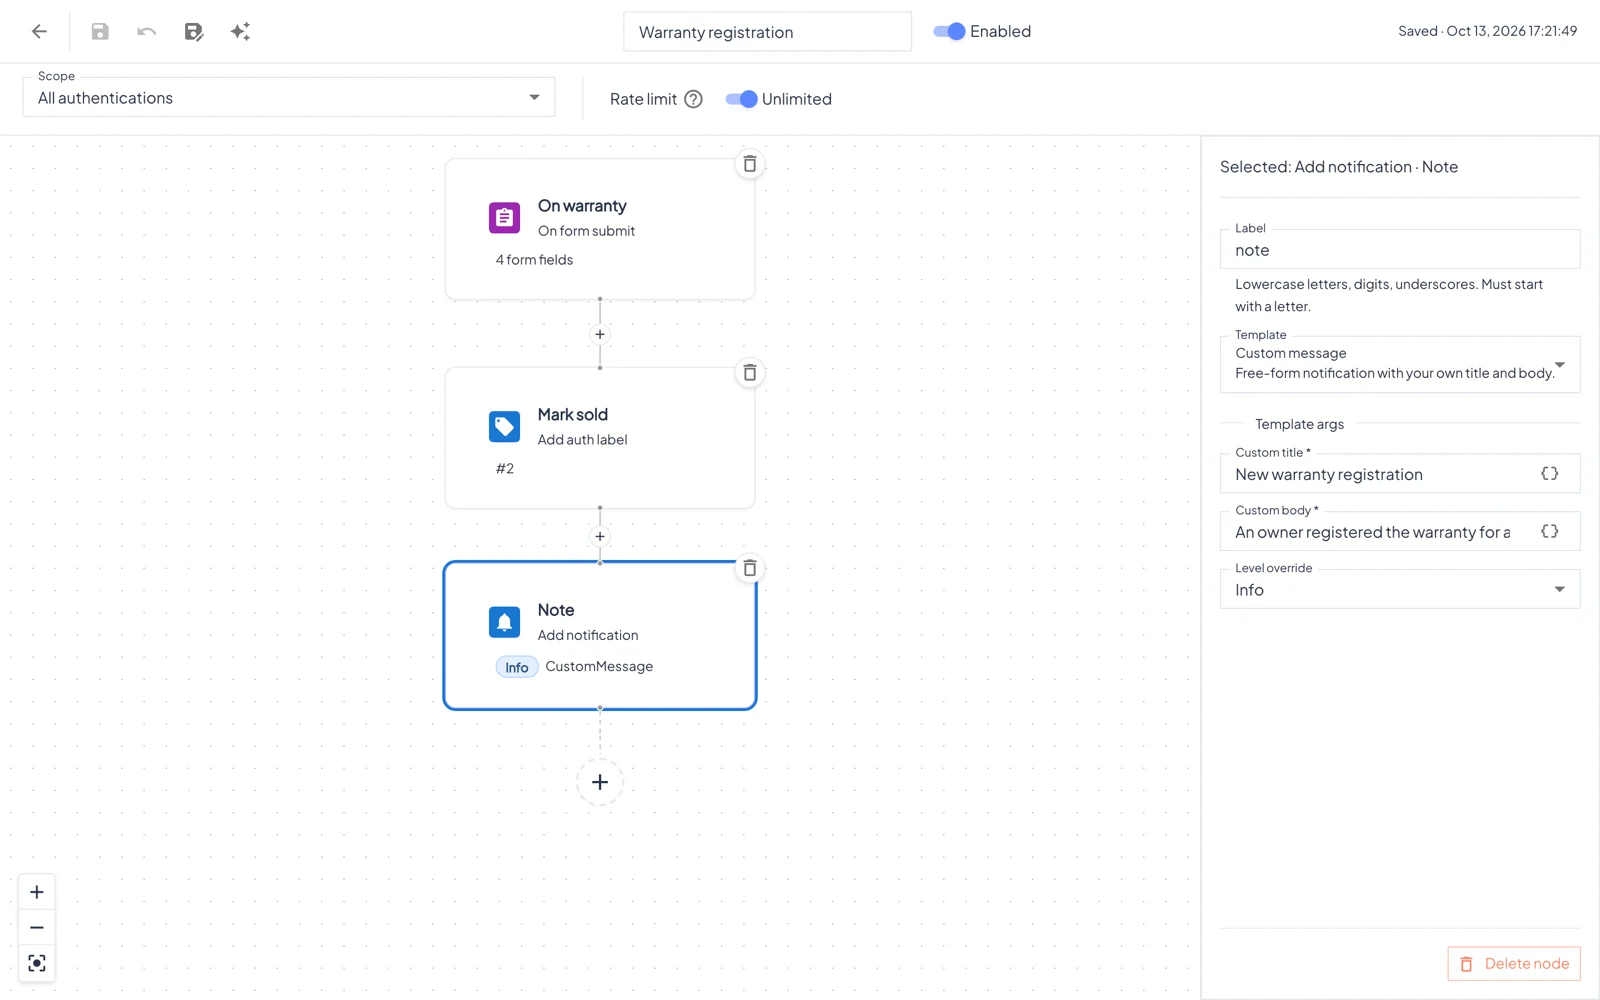Select the Mark sold node title
This screenshot has height=1000, width=1600.
pos(573,415)
